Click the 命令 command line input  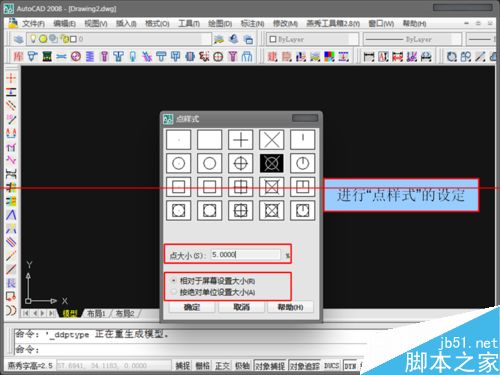(x=190, y=349)
